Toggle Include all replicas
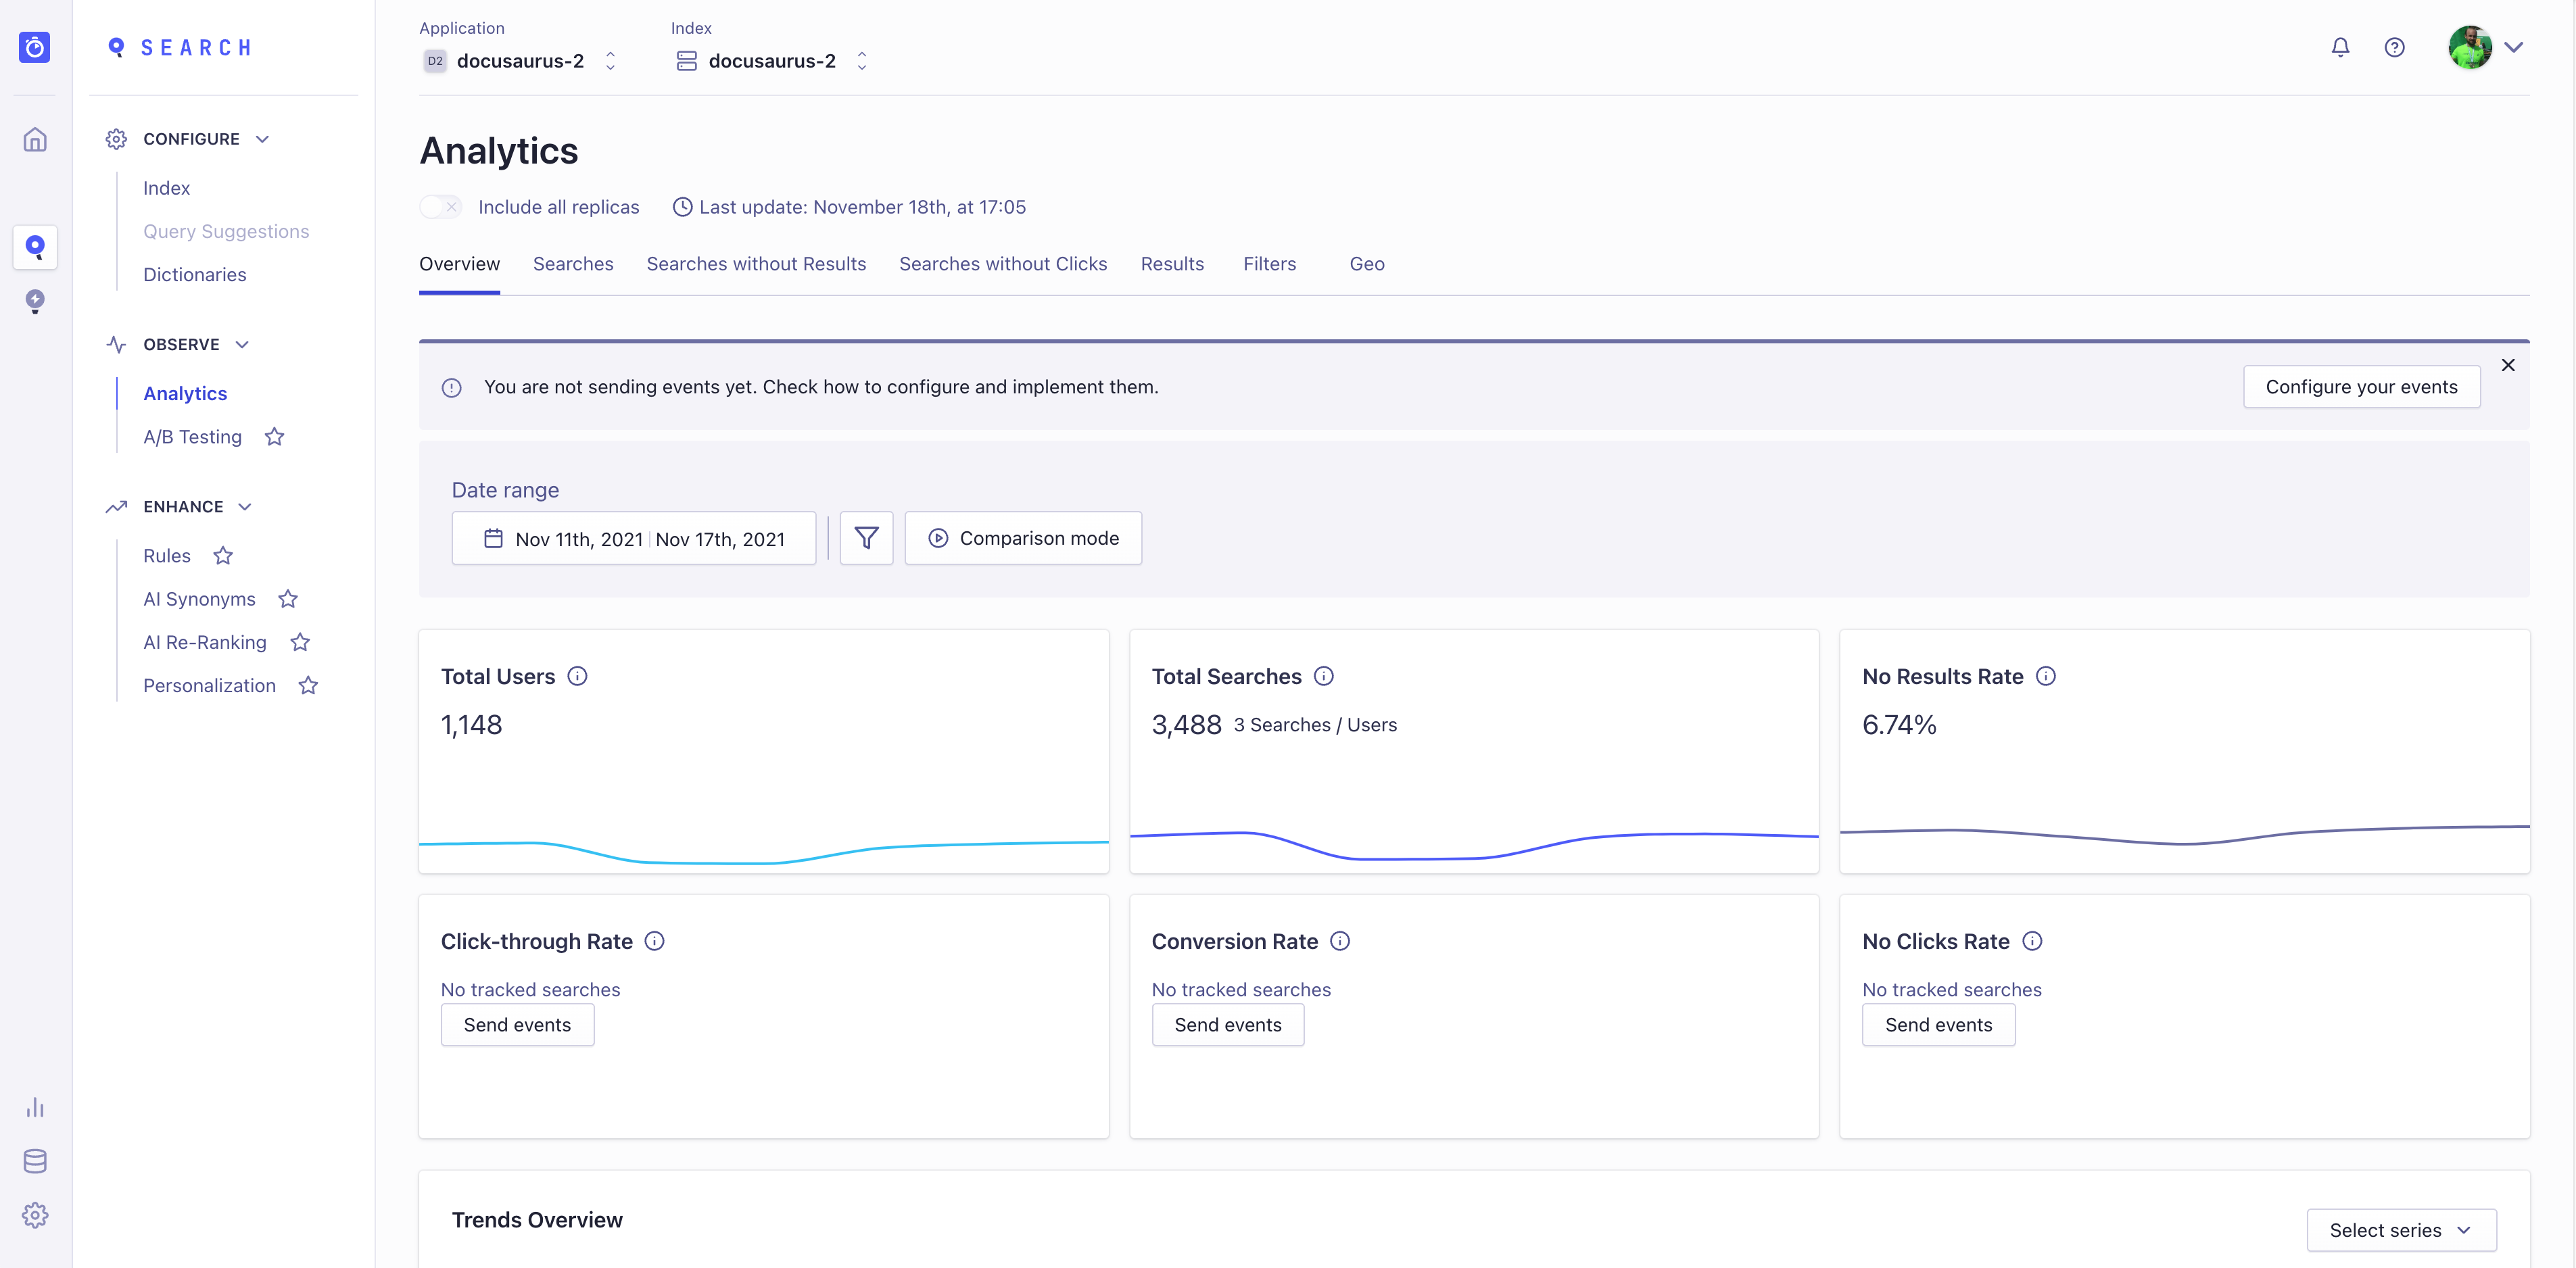2576x1268 pixels. [x=440, y=207]
